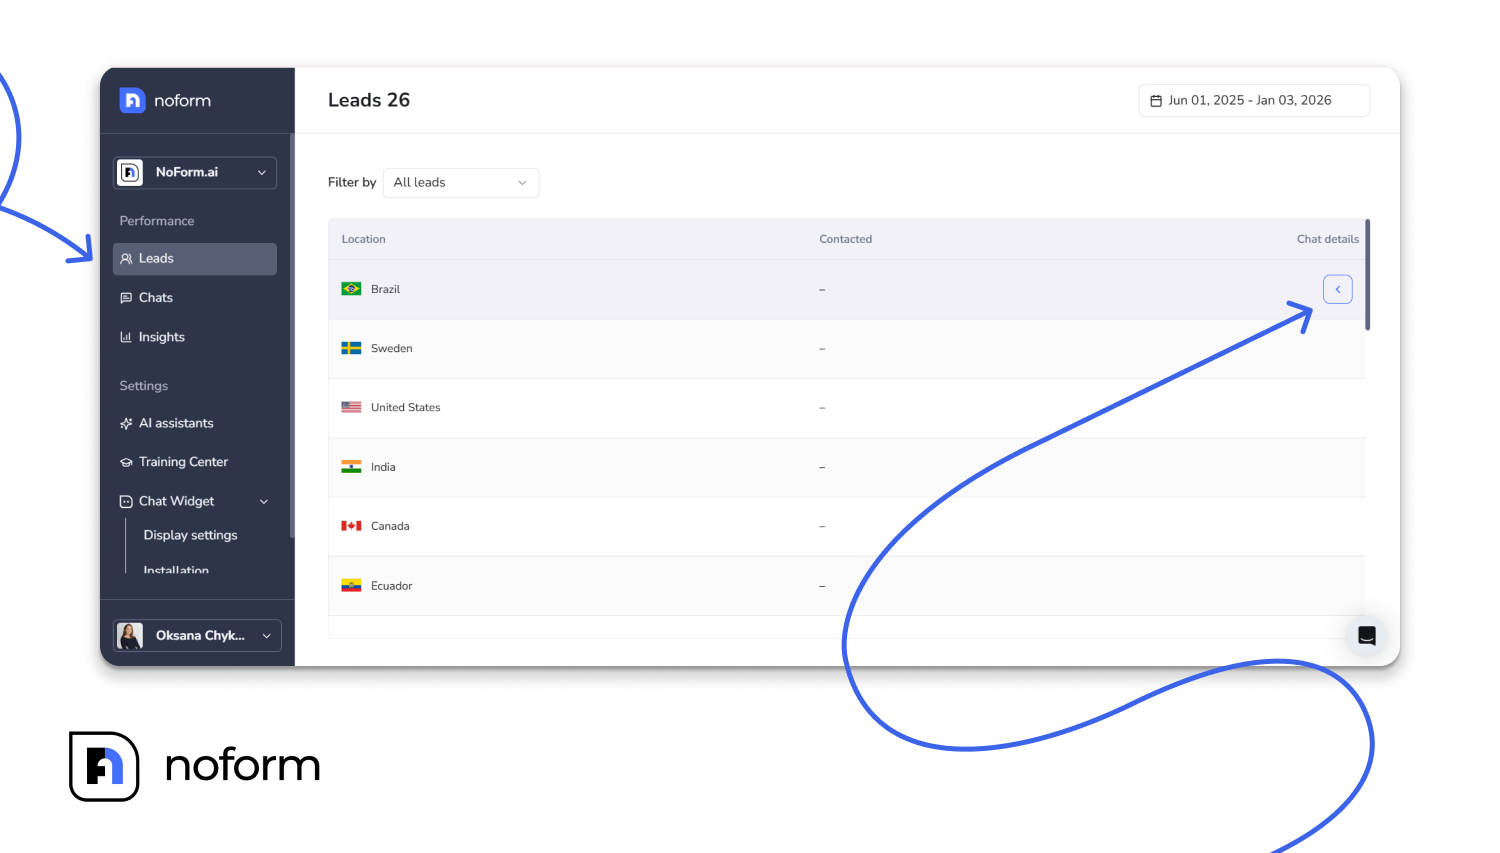
Task: Select Display settings under Chat Widget
Action: tap(190, 535)
